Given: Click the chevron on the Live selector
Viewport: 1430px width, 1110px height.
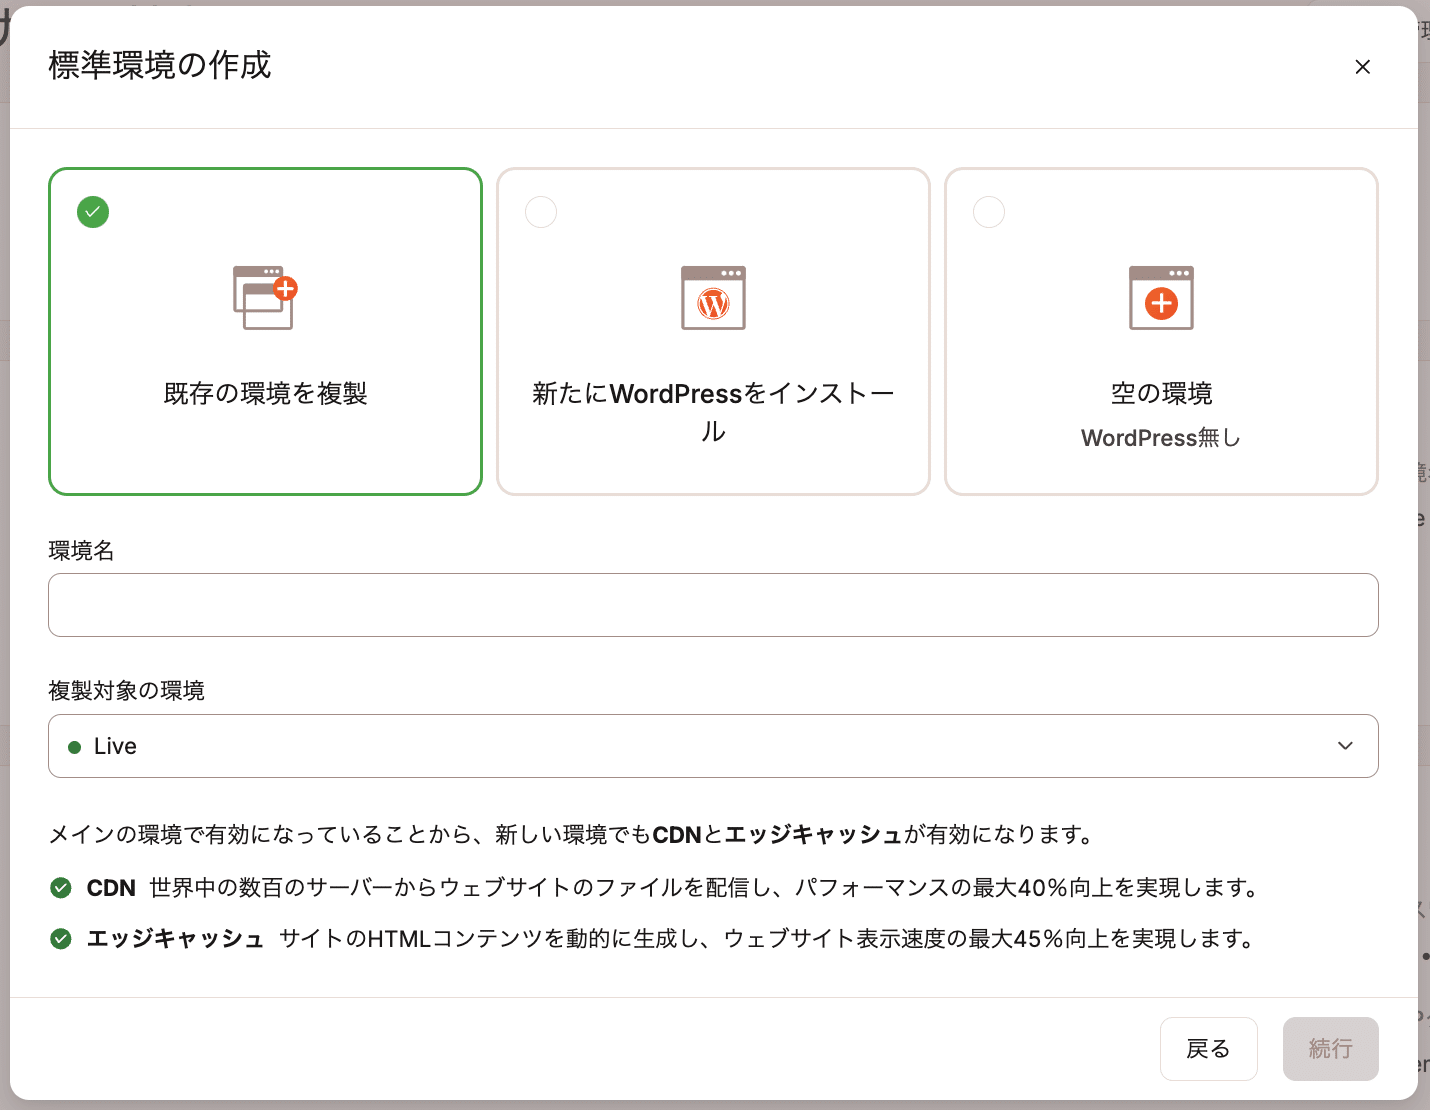Looking at the screenshot, I should (x=1345, y=746).
